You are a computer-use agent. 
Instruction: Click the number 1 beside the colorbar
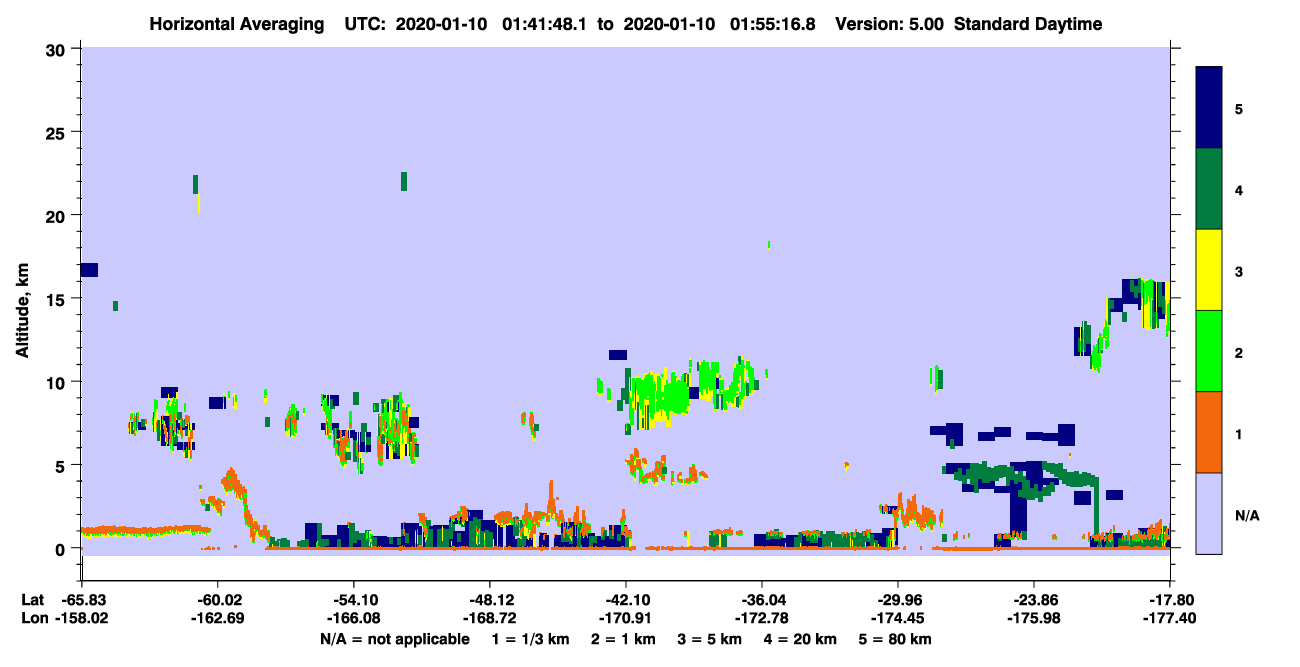tap(1238, 434)
